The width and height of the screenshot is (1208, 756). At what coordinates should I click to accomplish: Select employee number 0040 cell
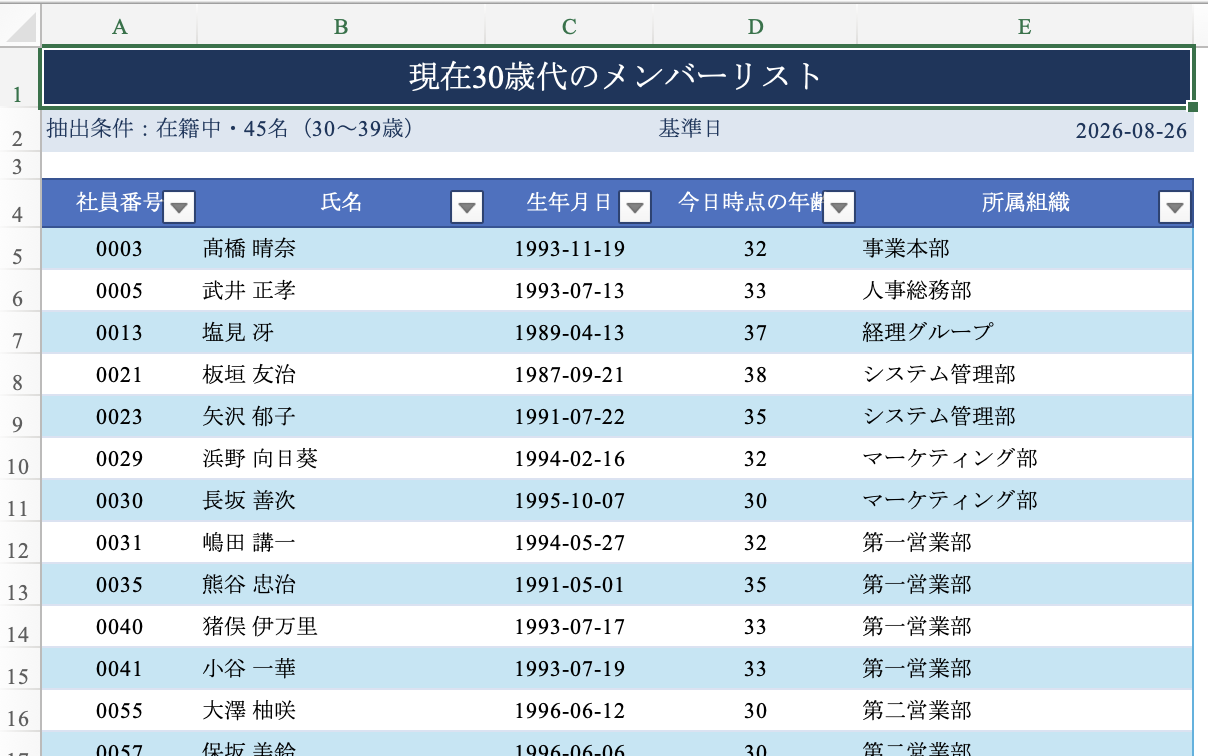pyautogui.click(x=120, y=626)
